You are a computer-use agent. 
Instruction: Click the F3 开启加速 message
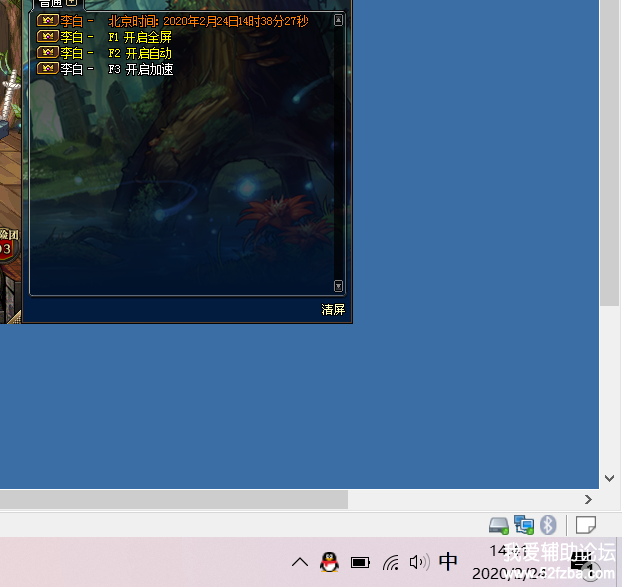(140, 69)
